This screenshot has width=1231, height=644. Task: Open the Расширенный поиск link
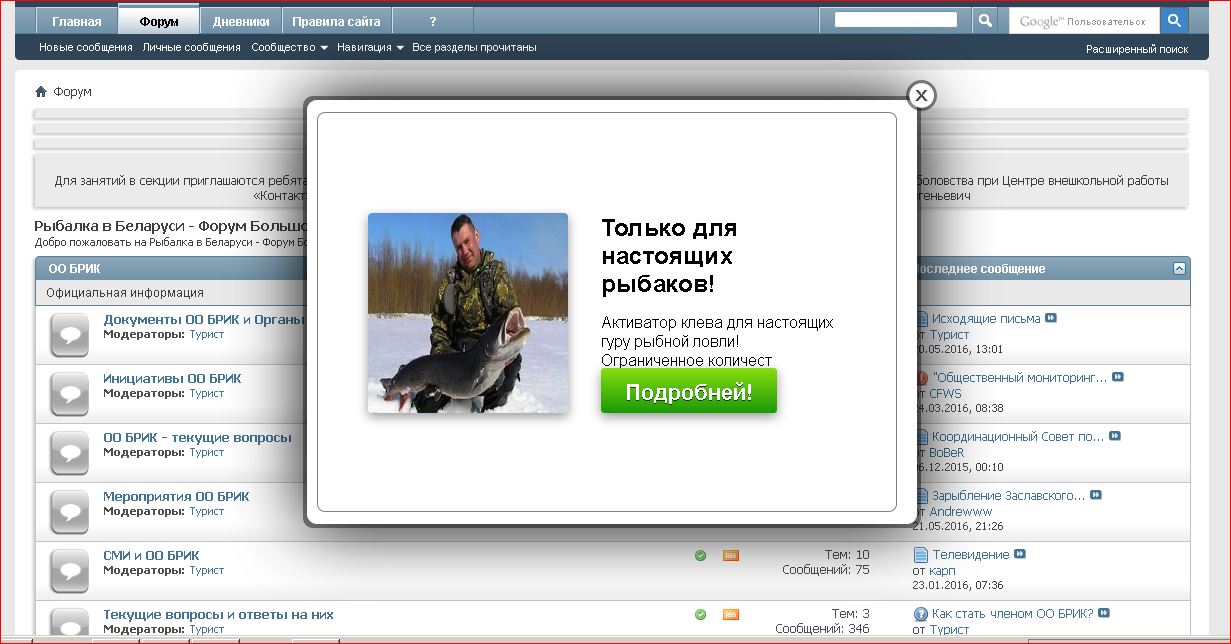tap(1136, 49)
